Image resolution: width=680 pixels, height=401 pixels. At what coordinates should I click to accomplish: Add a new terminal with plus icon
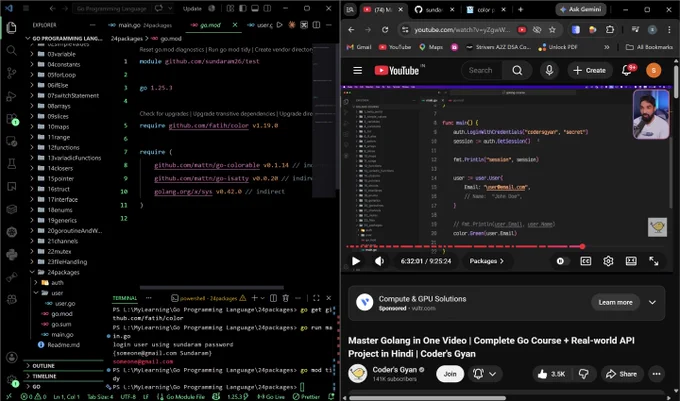click(x=255, y=298)
